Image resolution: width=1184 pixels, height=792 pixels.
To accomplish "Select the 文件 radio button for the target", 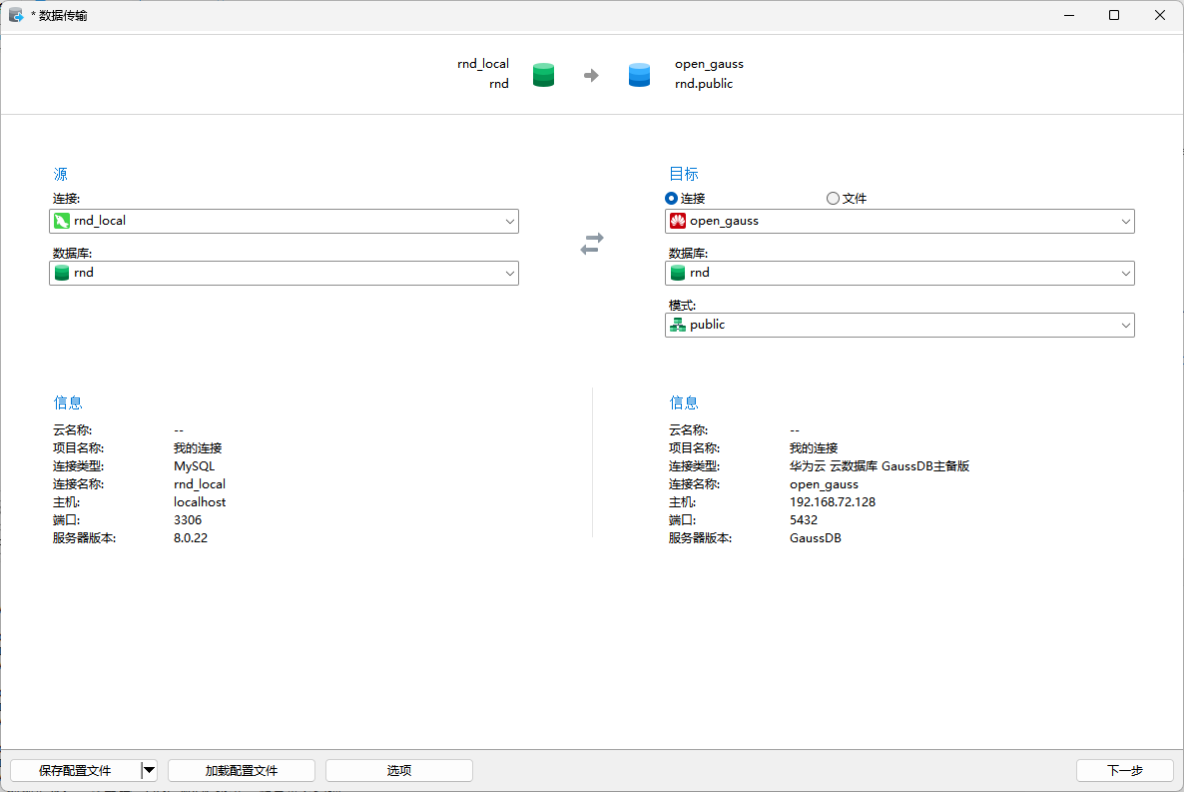I will [x=831, y=198].
